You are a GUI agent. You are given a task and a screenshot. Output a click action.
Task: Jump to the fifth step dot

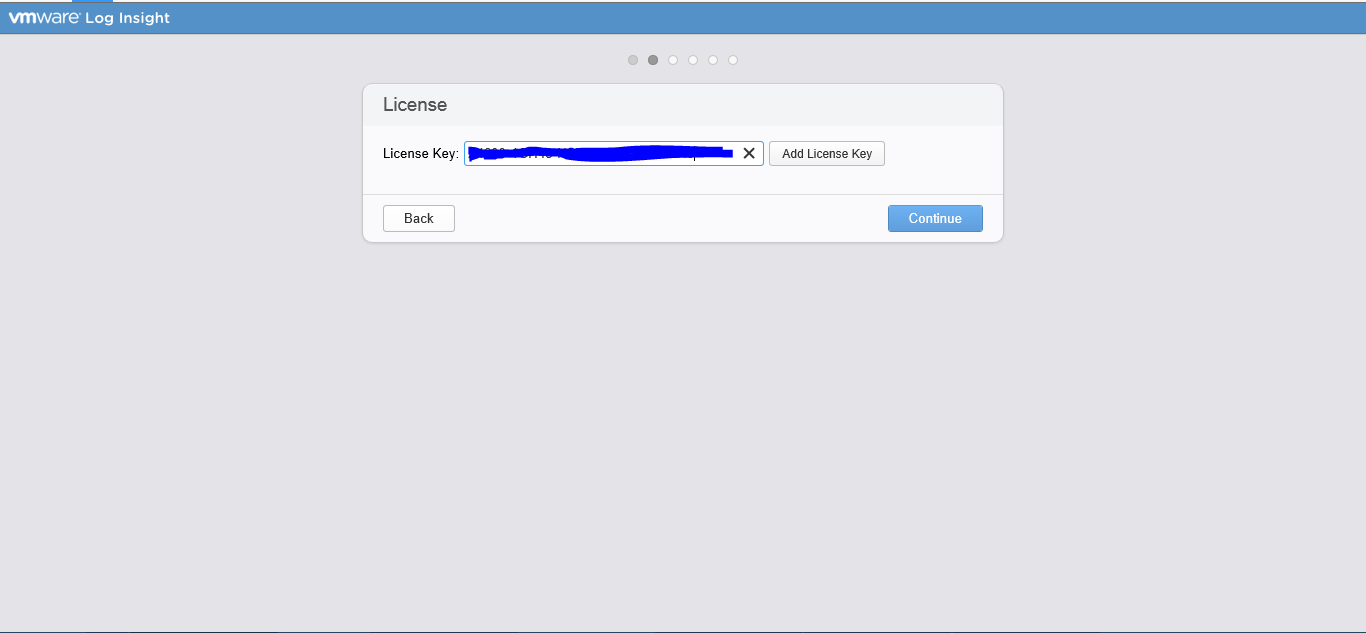(713, 60)
